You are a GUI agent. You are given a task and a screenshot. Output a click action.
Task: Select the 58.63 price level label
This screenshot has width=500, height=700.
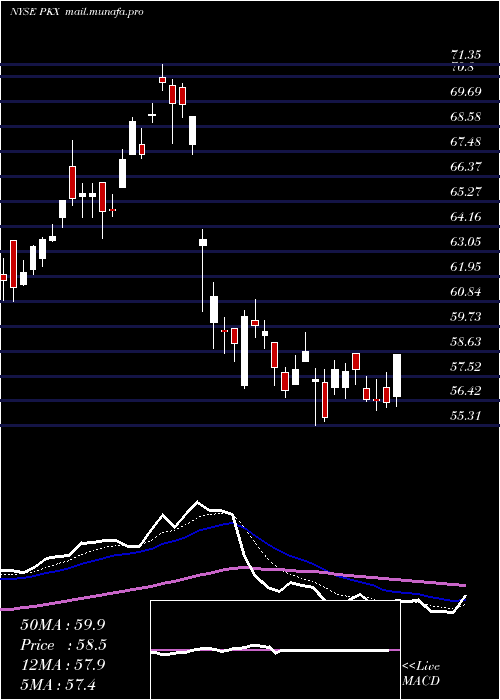pos(466,342)
